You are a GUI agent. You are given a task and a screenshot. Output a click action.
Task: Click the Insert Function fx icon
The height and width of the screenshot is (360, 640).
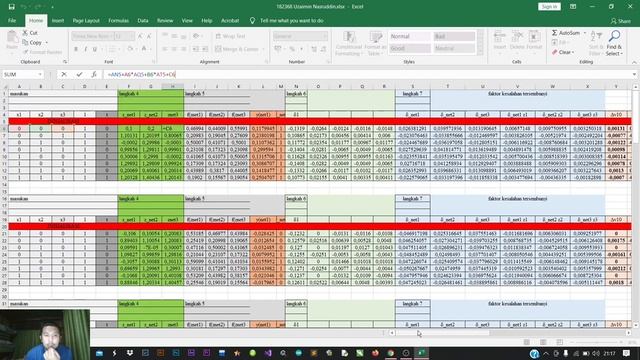click(x=94, y=74)
